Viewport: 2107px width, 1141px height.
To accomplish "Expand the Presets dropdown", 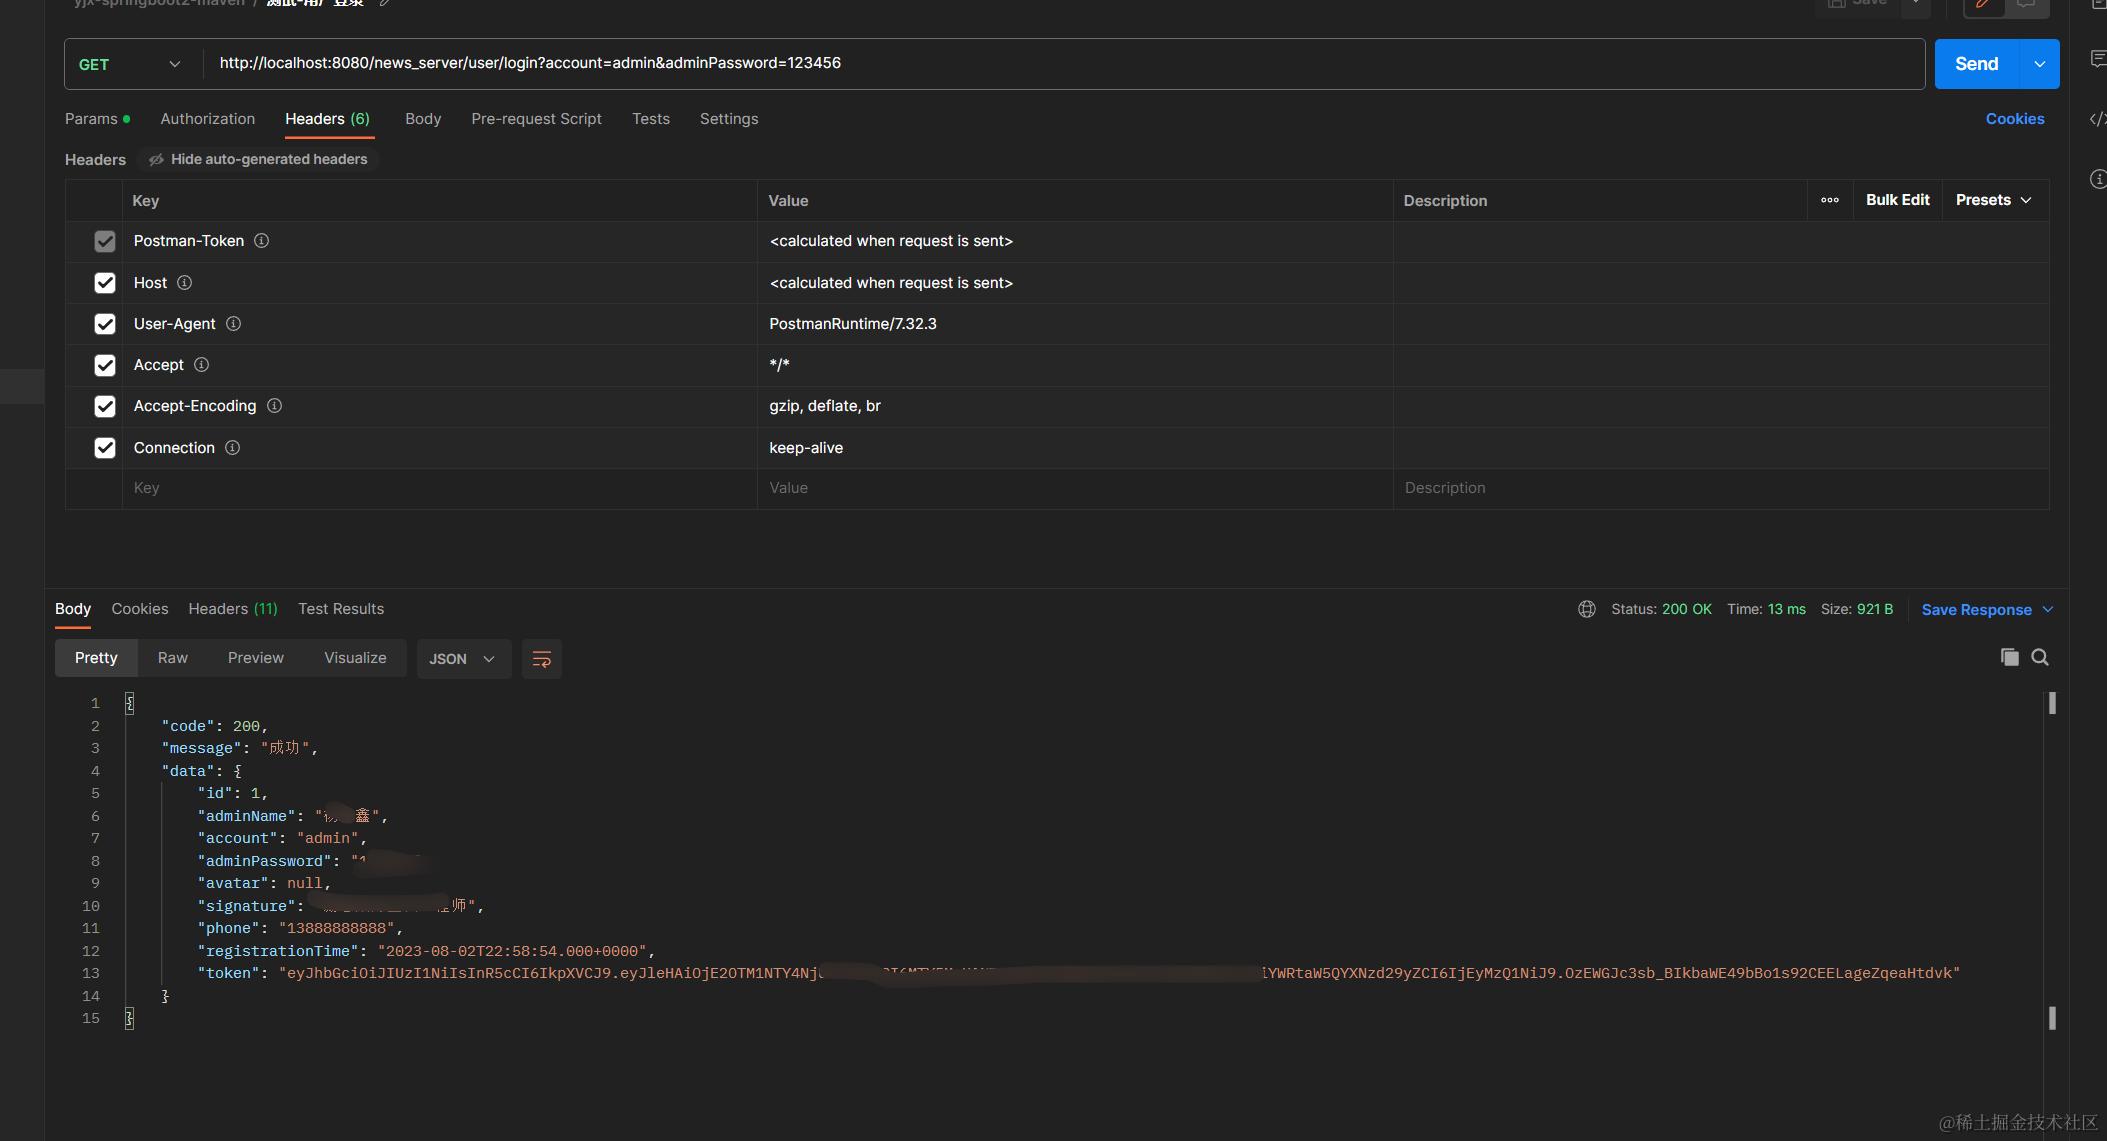I will 1993,200.
